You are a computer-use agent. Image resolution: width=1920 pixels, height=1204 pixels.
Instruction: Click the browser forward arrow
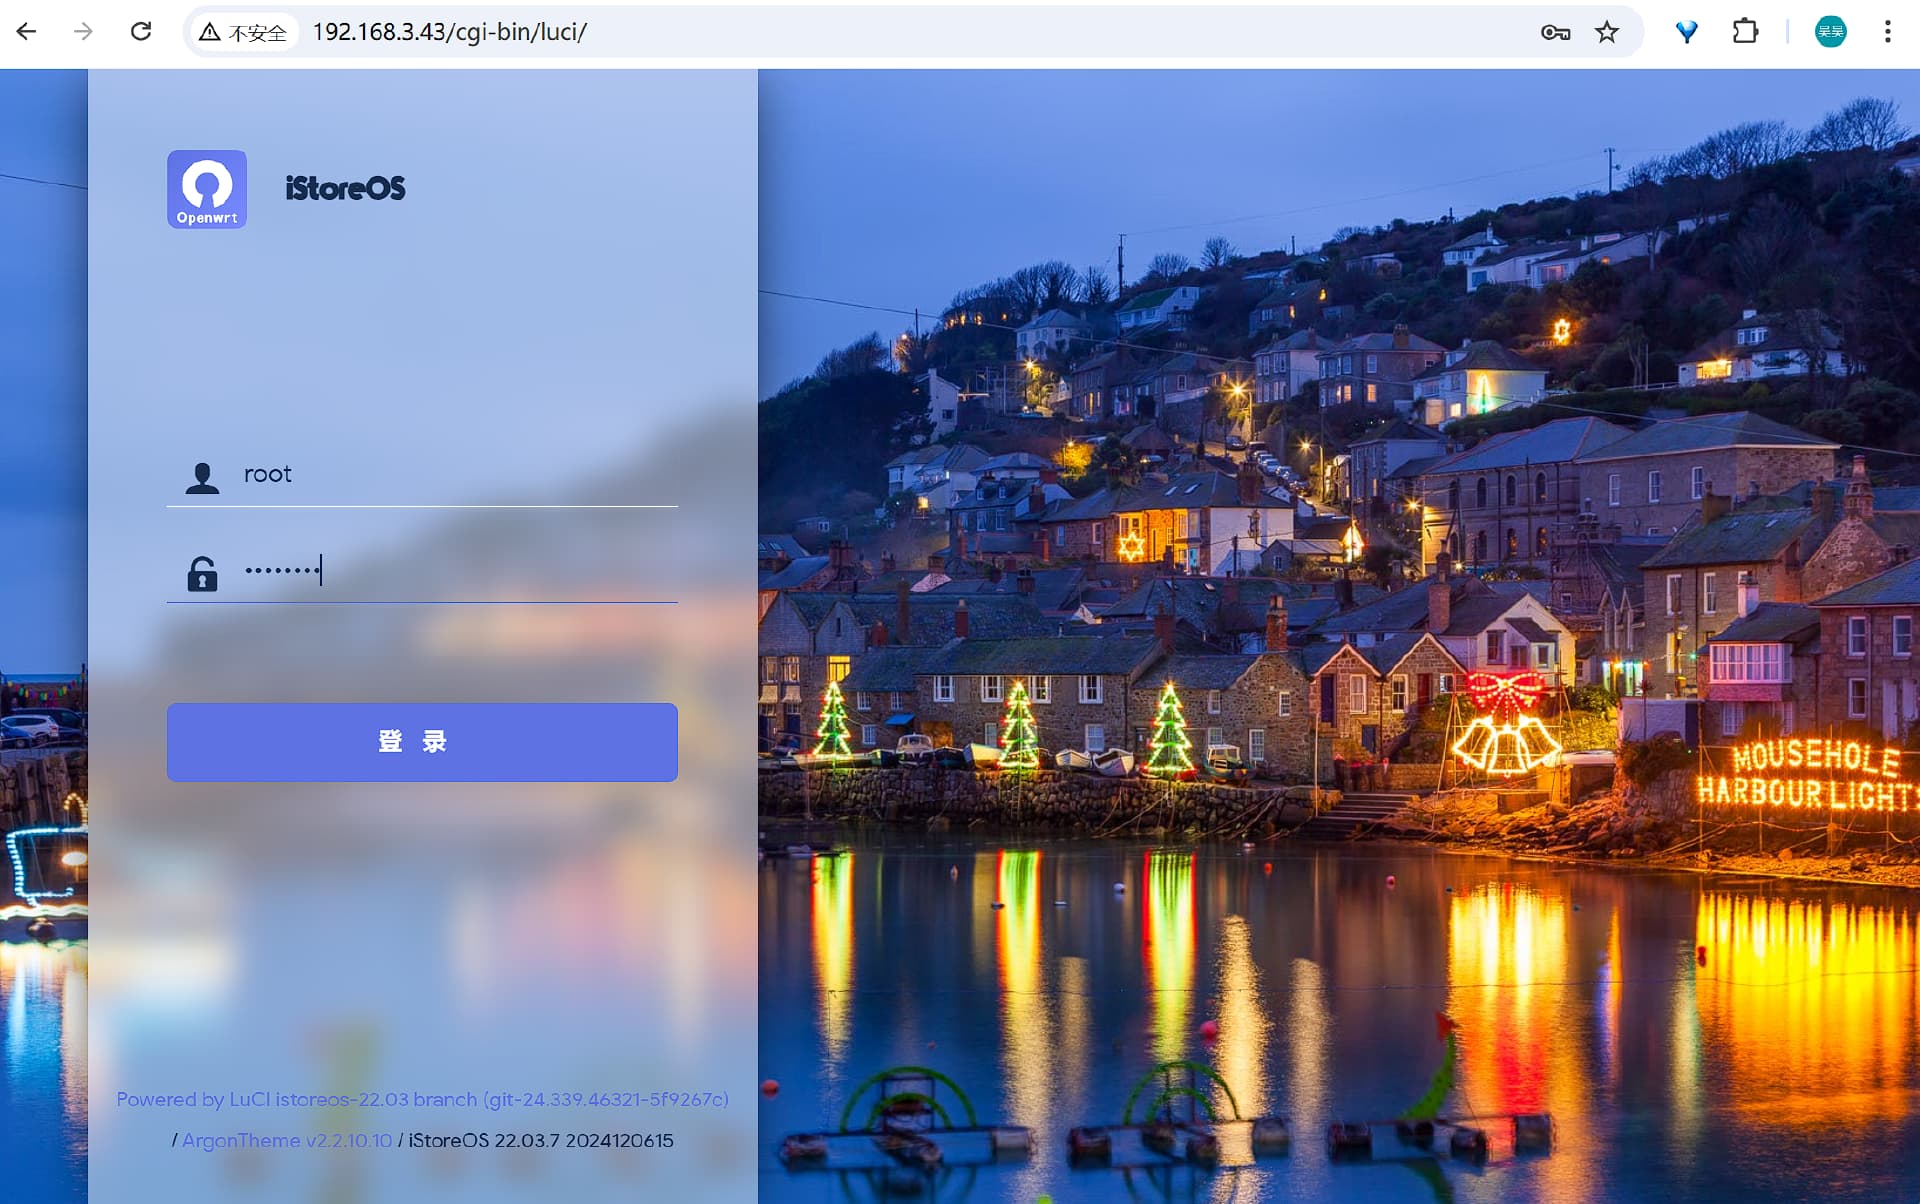pos(83,32)
